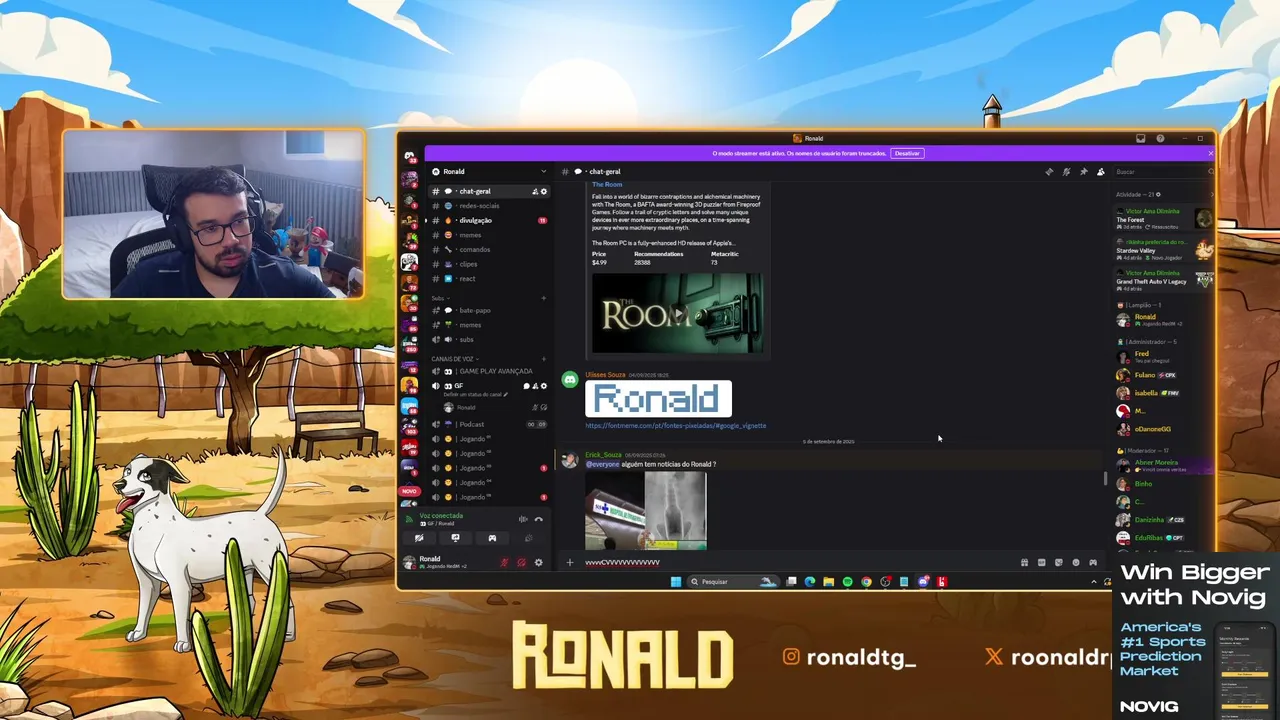1280x720 pixels.
Task: Expand Atividade section arrow
Action: [1210, 194]
